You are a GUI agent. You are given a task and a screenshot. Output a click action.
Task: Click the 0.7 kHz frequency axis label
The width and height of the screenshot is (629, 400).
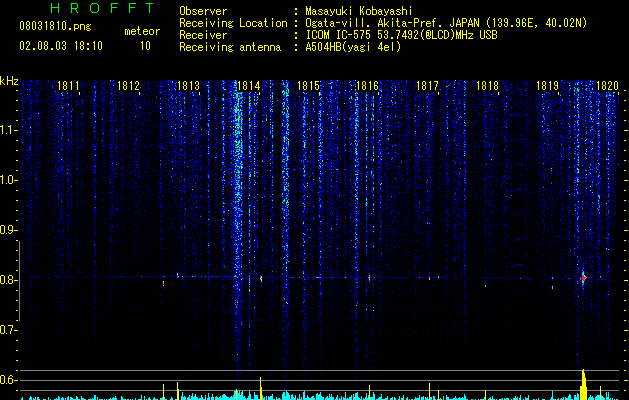pyautogui.click(x=8, y=330)
